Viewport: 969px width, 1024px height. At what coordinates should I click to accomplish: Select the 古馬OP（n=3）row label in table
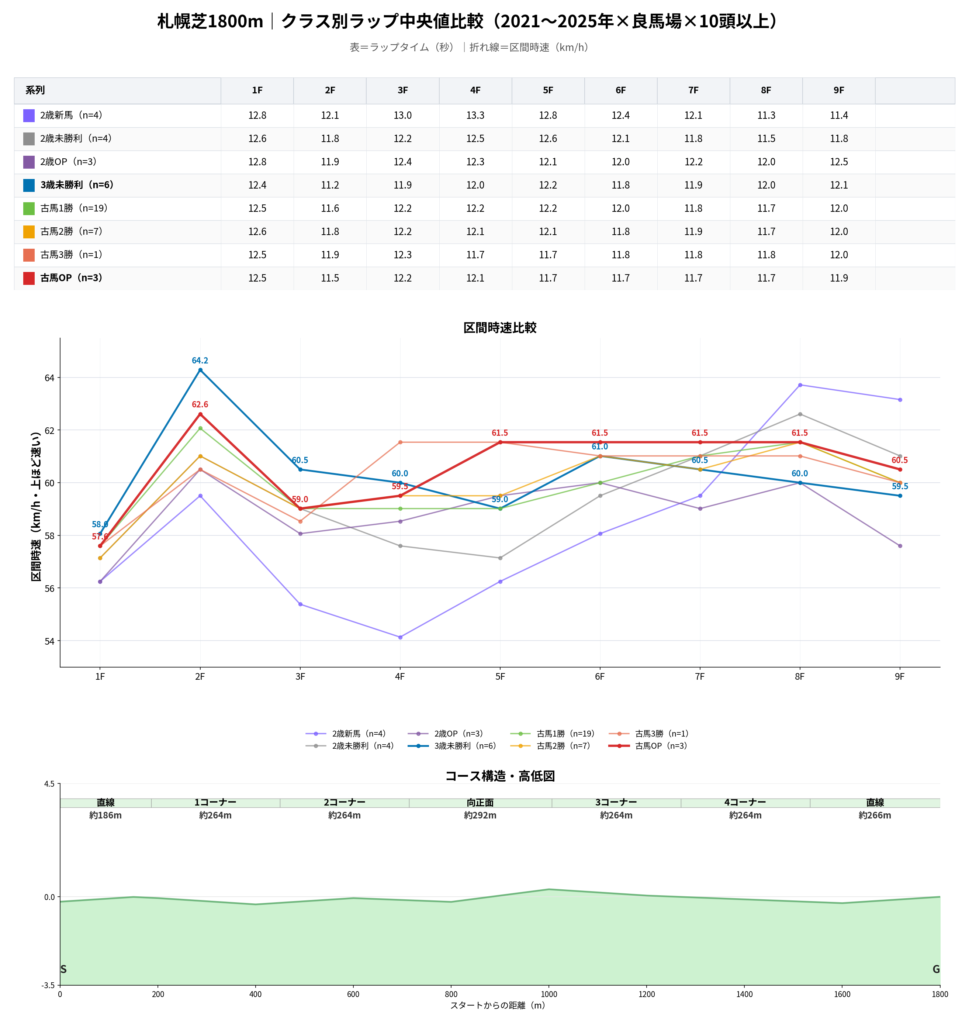point(72,278)
